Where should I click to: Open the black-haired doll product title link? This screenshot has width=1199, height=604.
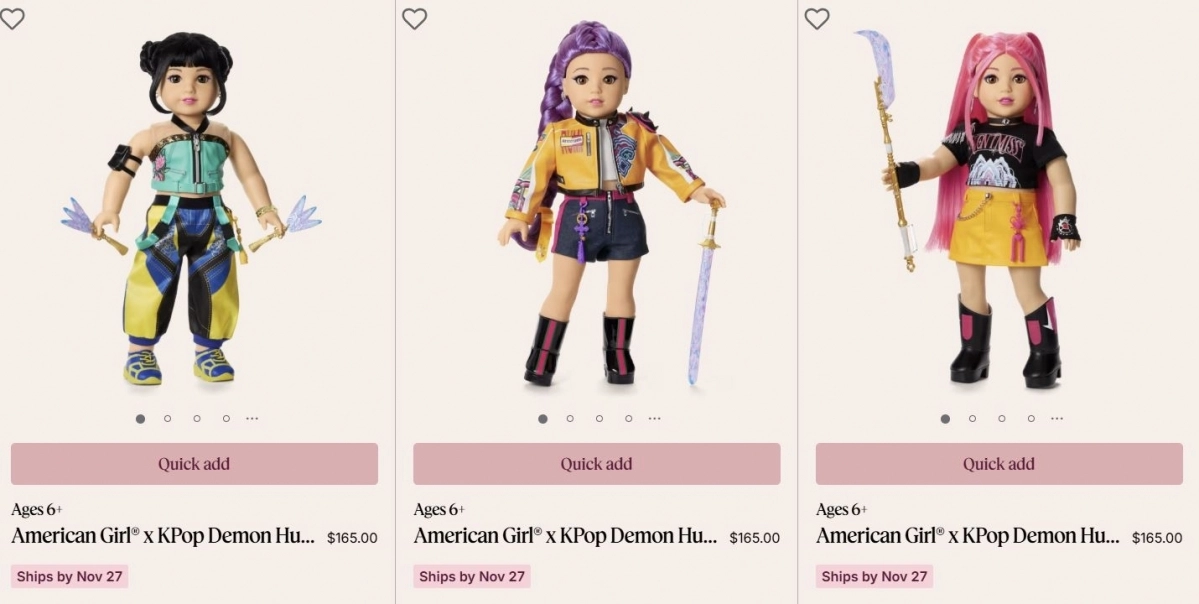coord(162,536)
